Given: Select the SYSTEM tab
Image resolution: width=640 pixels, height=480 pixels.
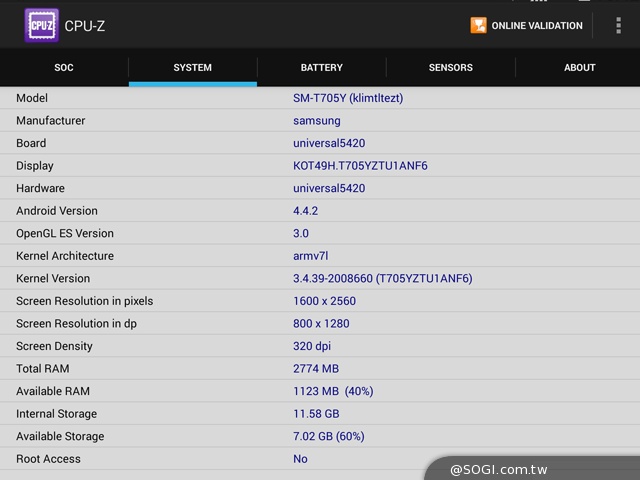Looking at the screenshot, I should [192, 68].
